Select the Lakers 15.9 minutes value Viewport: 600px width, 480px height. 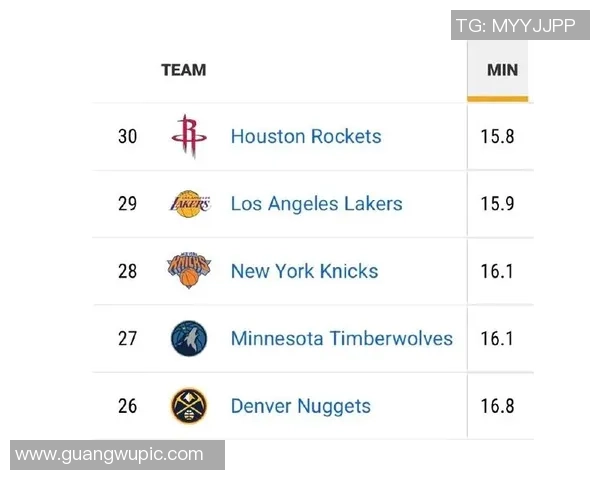497,204
